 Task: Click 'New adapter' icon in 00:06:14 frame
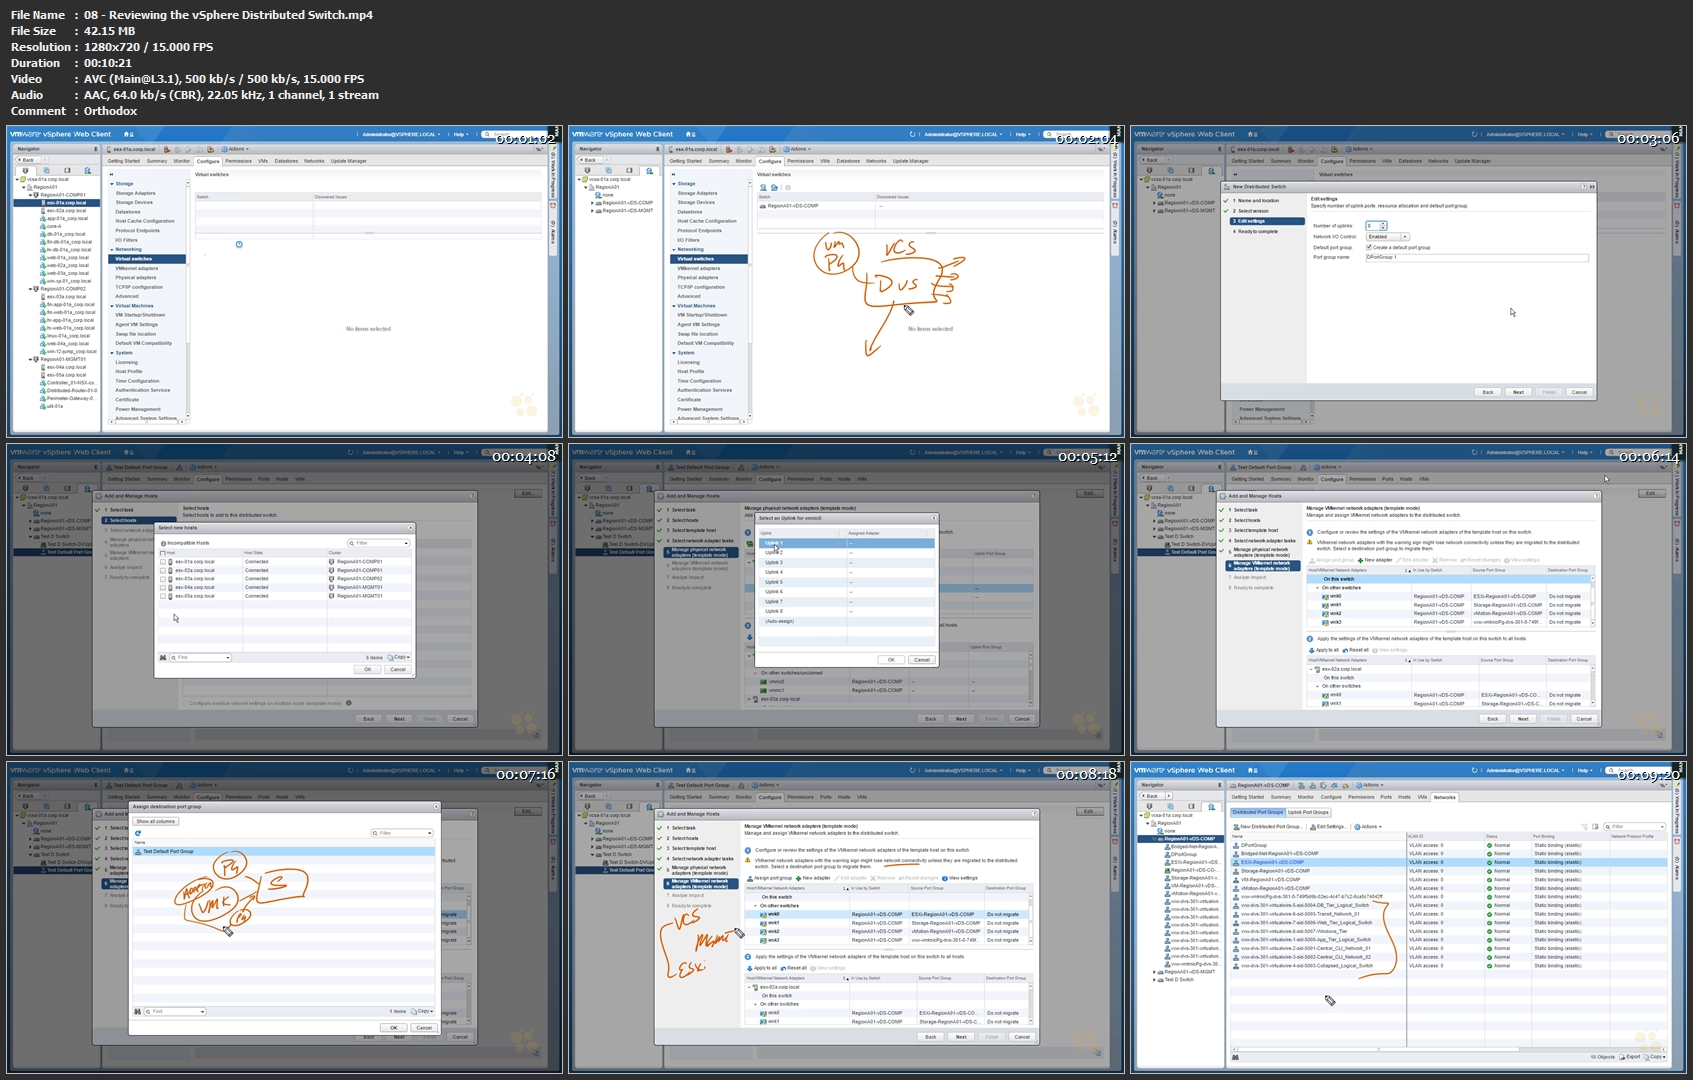tap(1360, 560)
